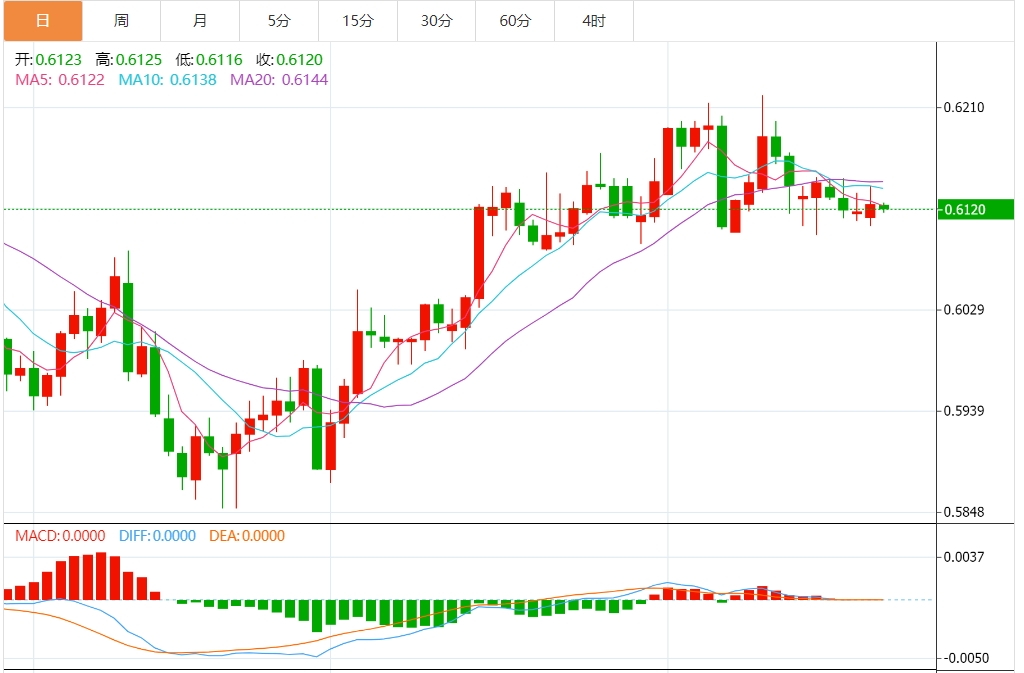Screen dimensions: 1024x673
Task: Switch to the 4时 timeframe tab
Action: click(593, 20)
